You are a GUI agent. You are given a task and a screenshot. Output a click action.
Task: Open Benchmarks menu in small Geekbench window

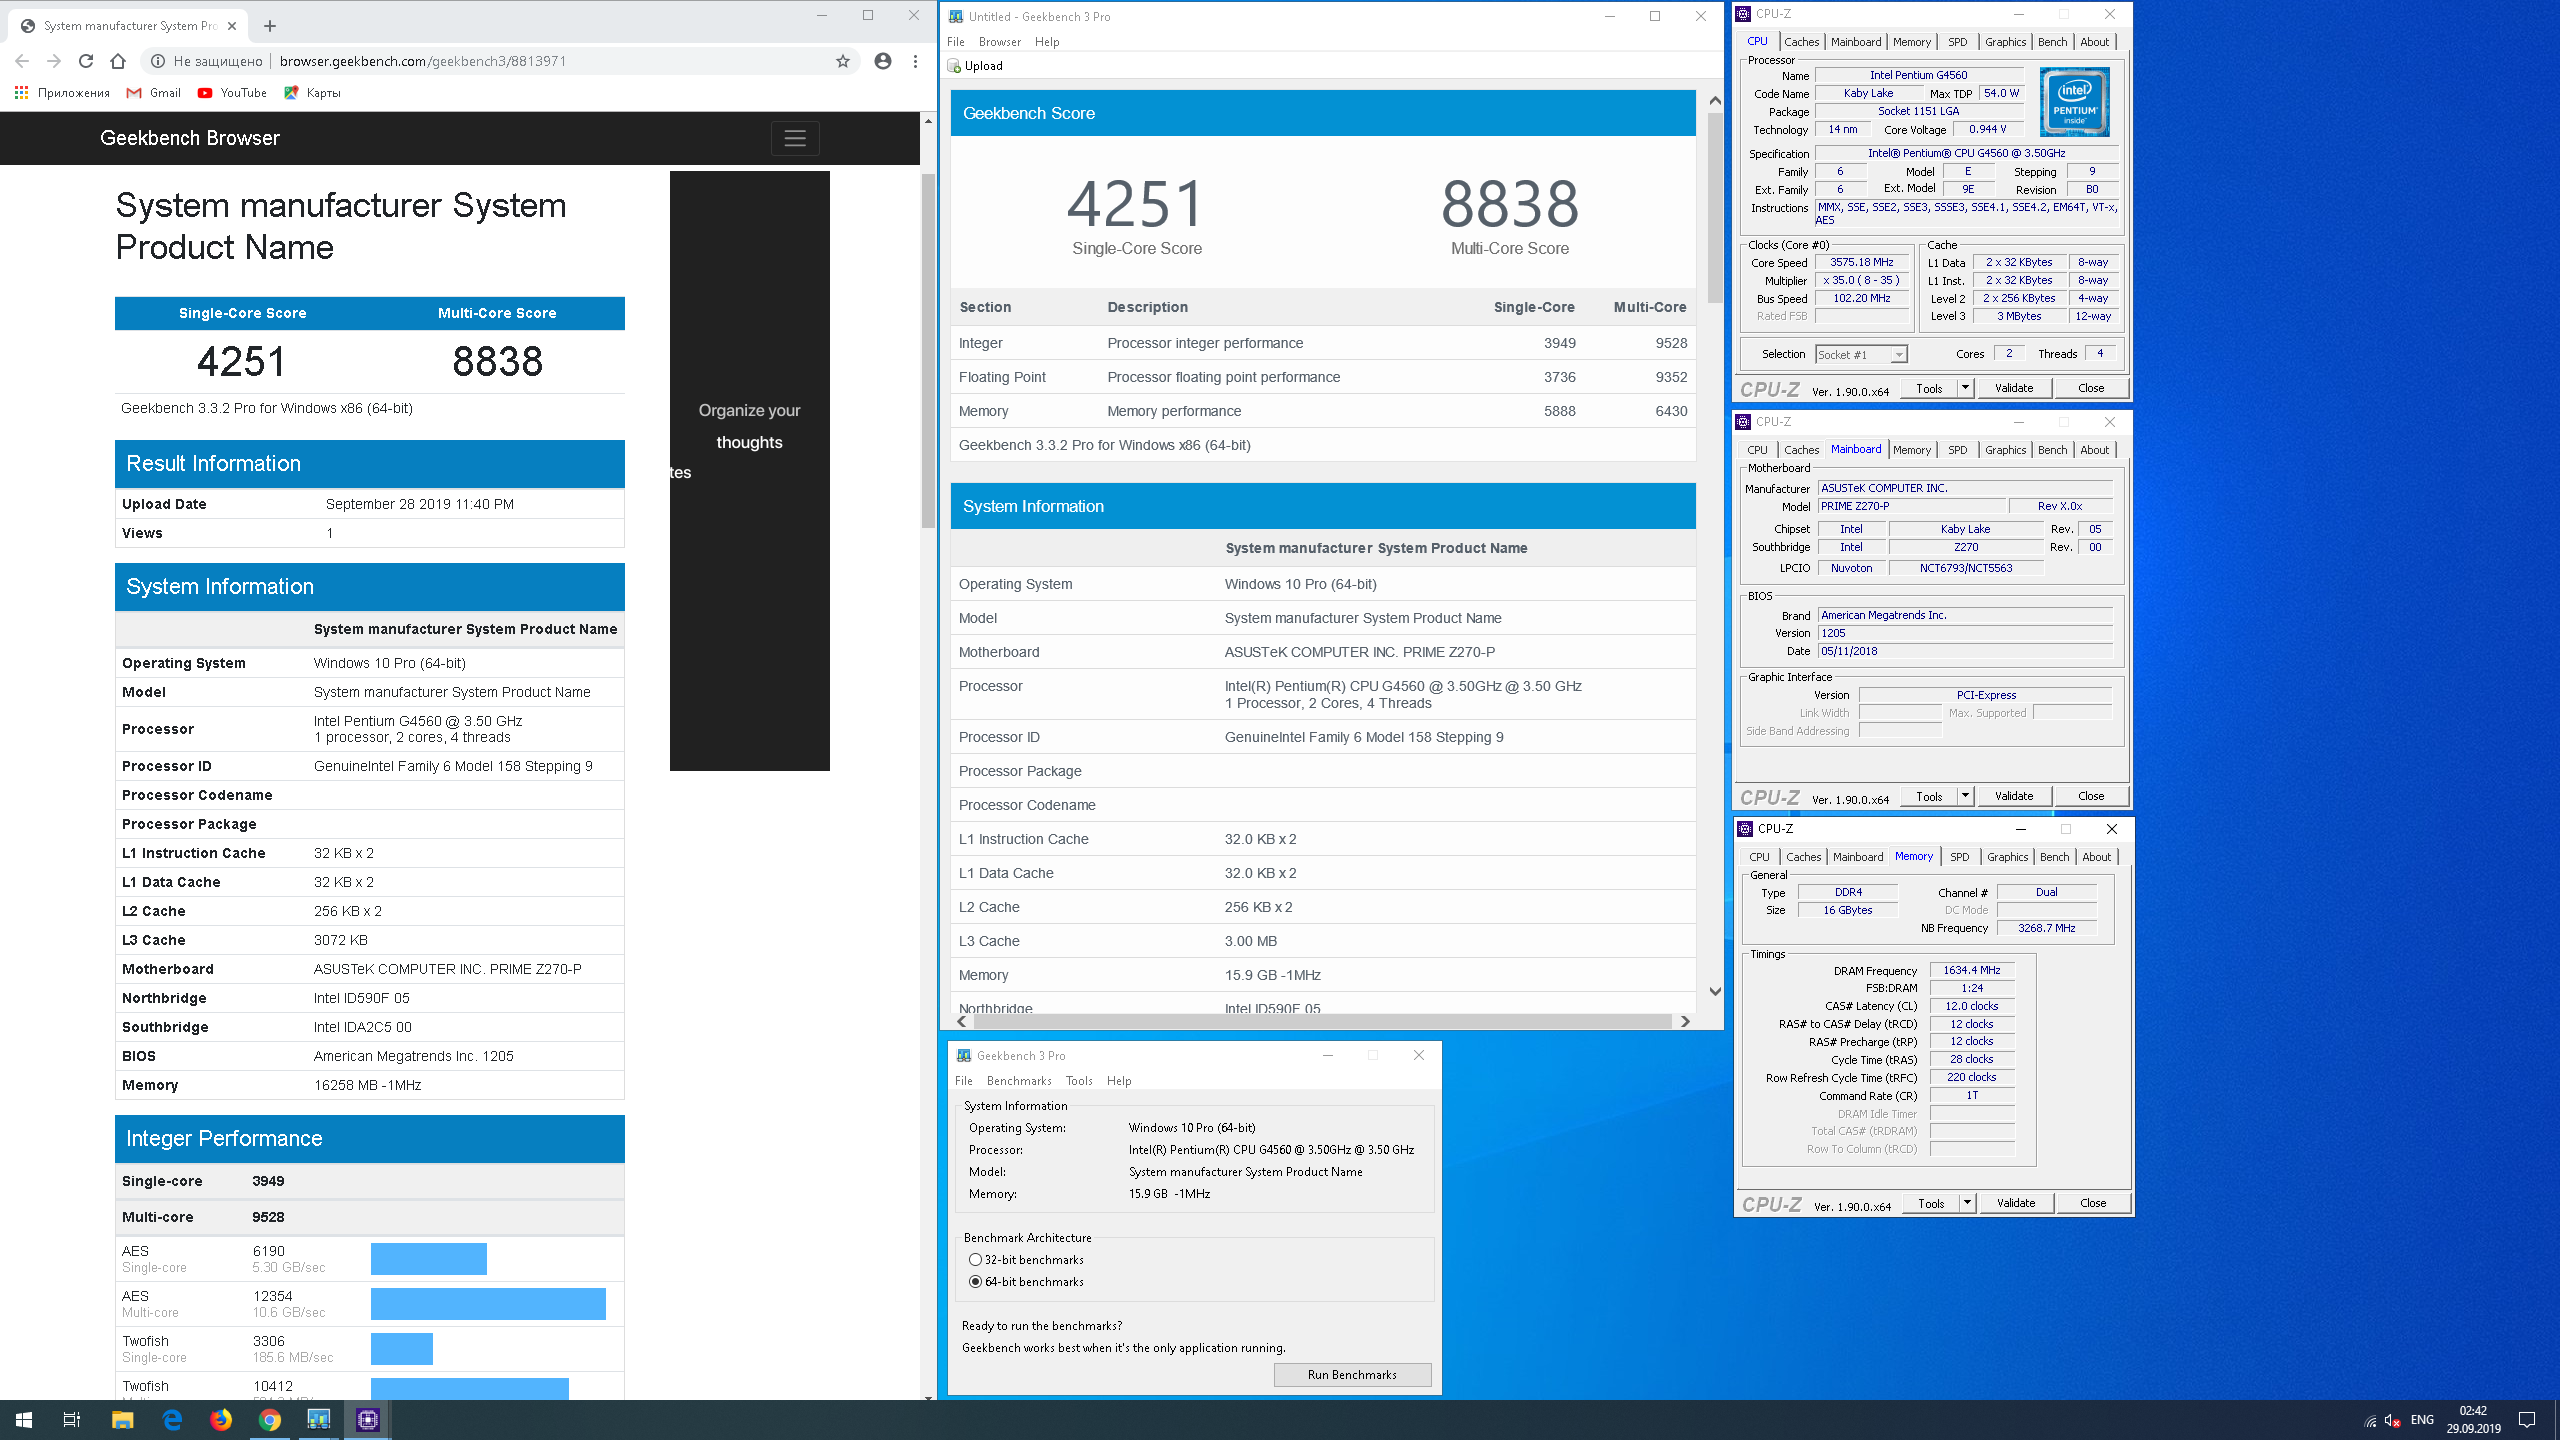1019,1081
